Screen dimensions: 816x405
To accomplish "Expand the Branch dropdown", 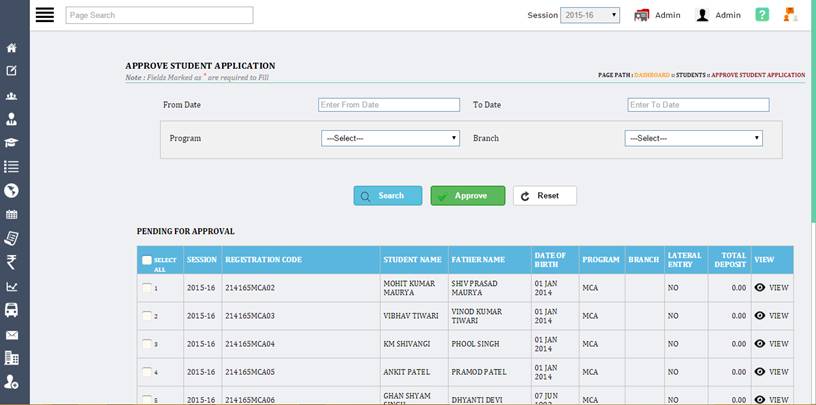I will [x=693, y=138].
